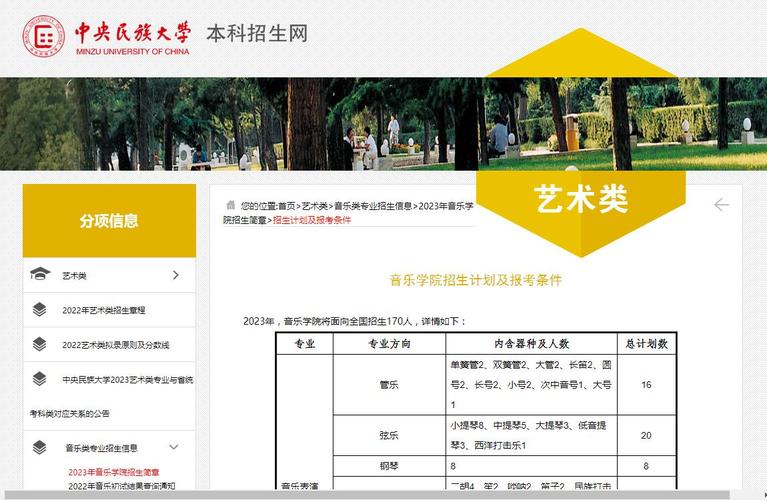The width and height of the screenshot is (767, 500).
Task: Click the graduation cap icon next to 艺术类
Action: [x=40, y=274]
